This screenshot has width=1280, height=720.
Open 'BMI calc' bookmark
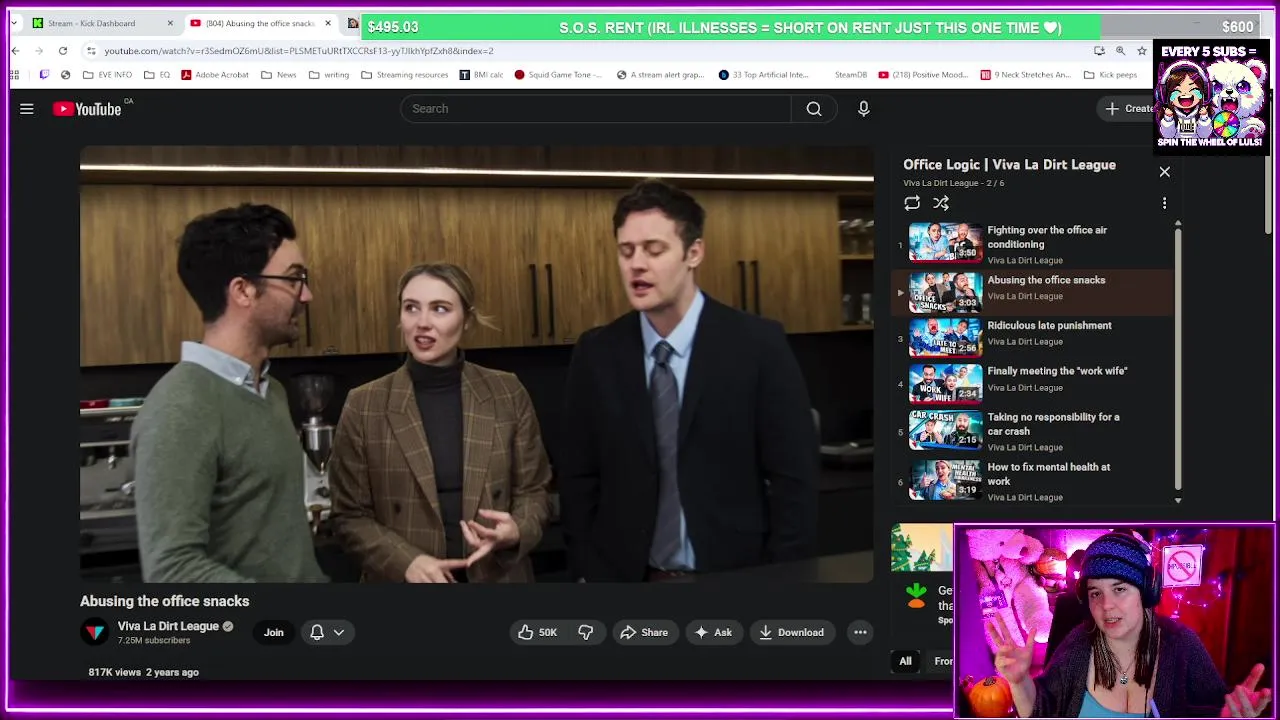[x=482, y=75]
